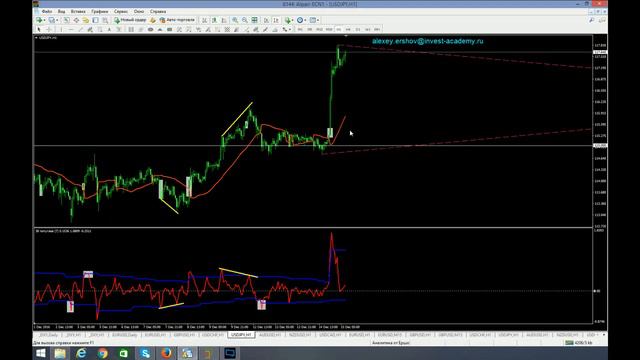Open the Indicators list icon
640x360 pixels.
coord(288,20)
